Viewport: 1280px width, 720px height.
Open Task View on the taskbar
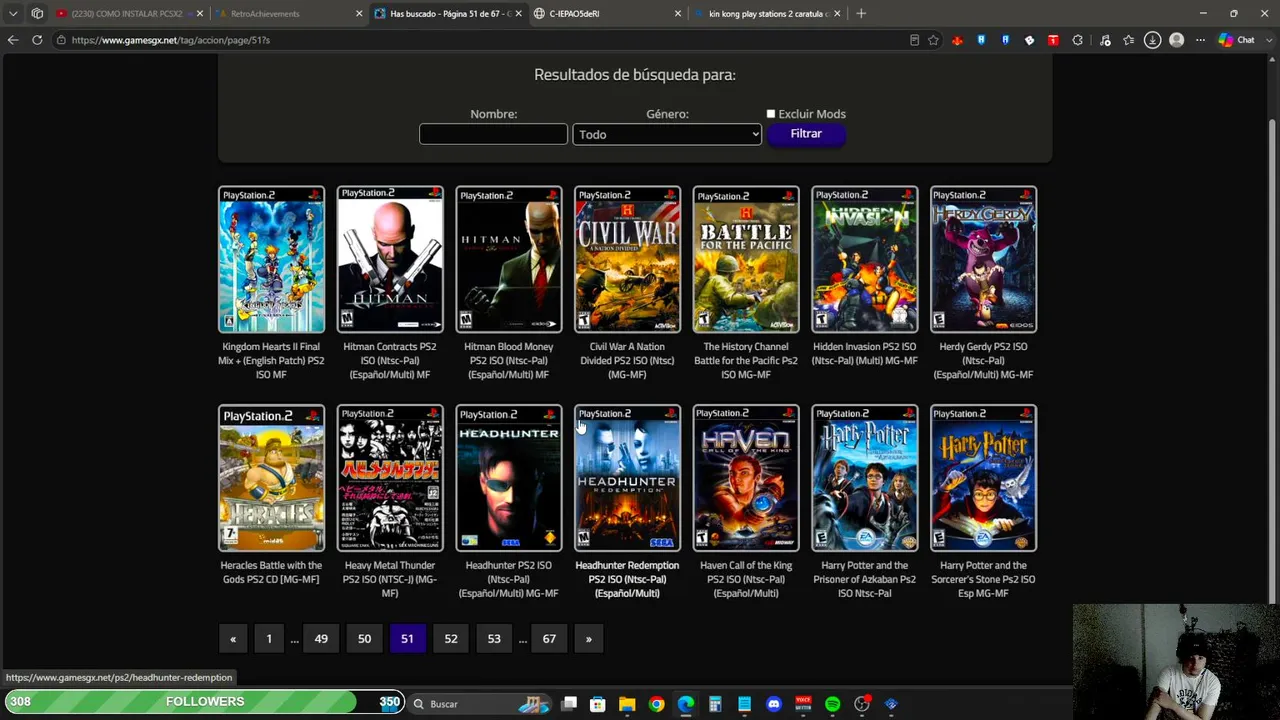tap(569, 704)
